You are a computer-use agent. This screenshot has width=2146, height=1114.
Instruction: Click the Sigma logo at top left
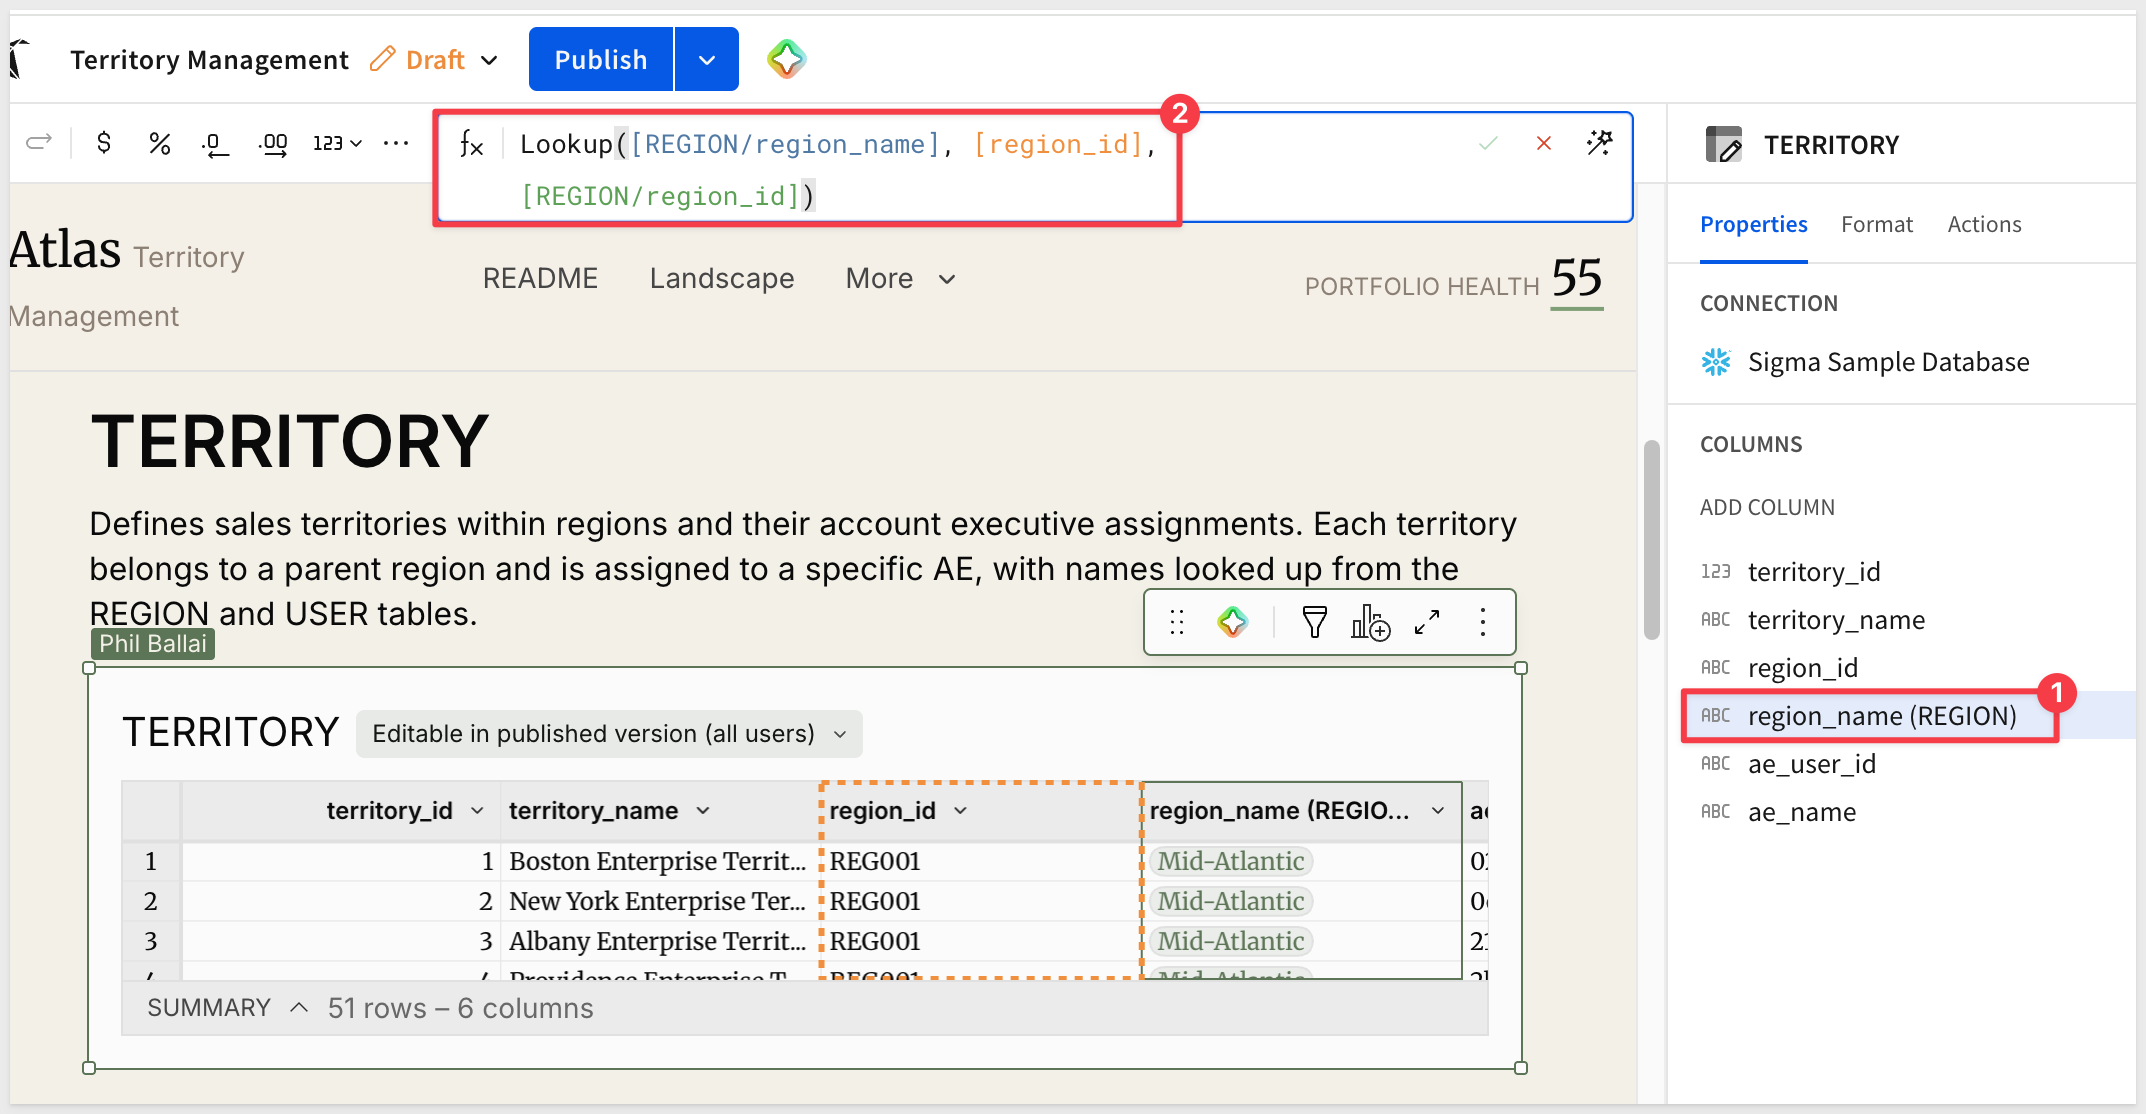(x=19, y=59)
